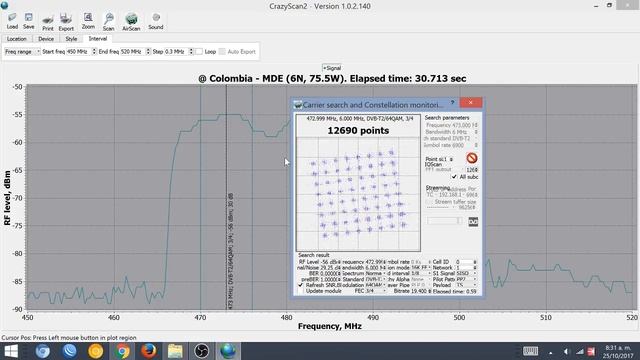
Task: Click the Cell ID spinner arrows
Action: tap(475, 262)
